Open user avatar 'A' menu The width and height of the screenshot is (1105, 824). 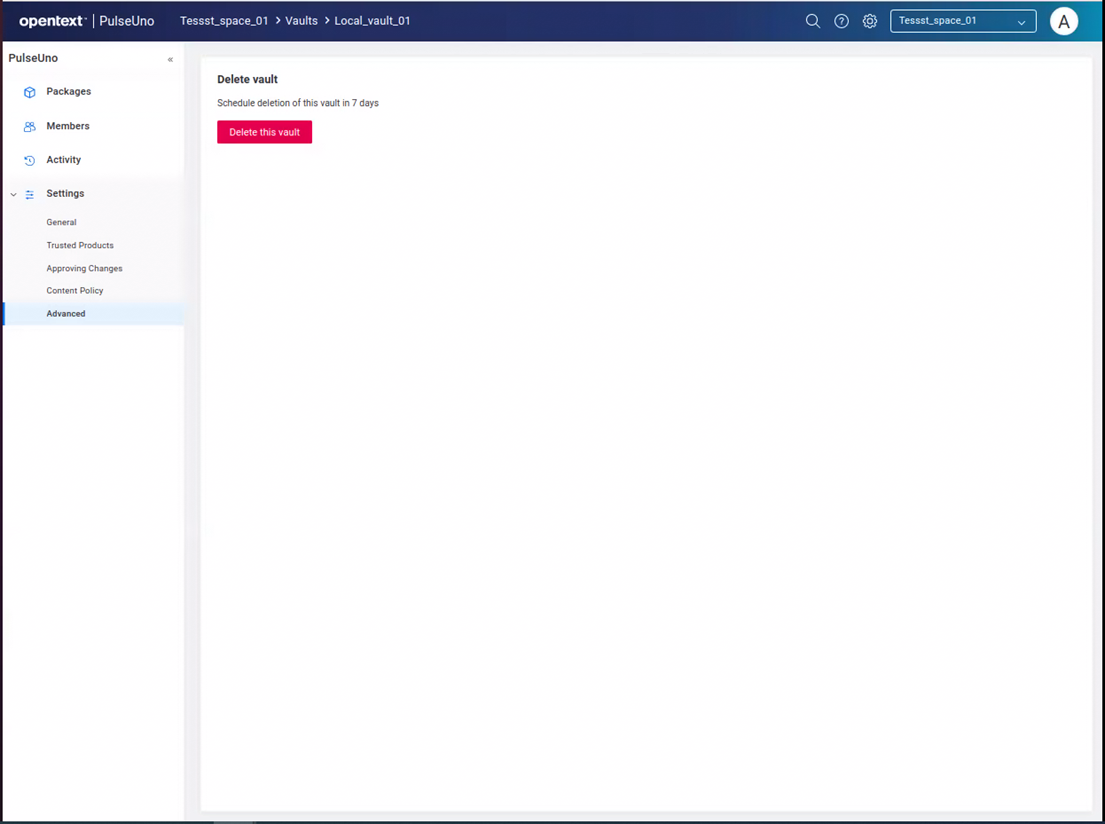[1064, 21]
